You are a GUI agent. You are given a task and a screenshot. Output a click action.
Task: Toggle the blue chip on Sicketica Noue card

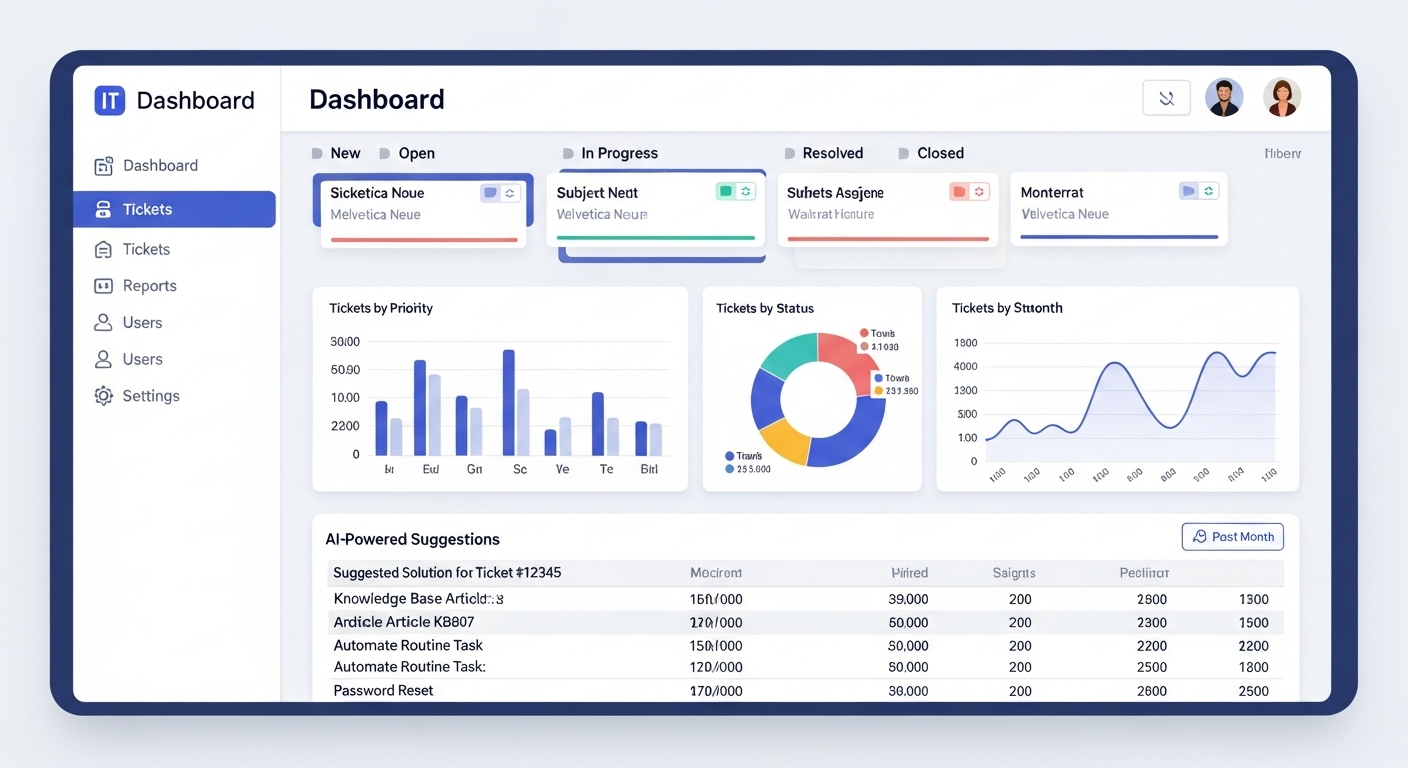[x=490, y=193]
